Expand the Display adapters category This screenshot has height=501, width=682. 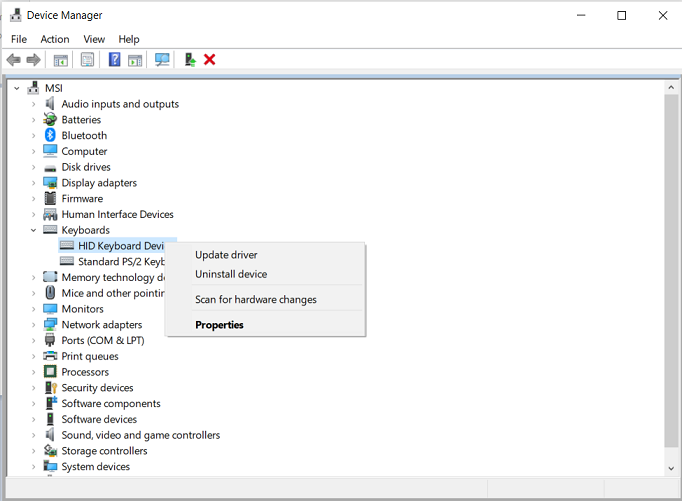pos(33,183)
